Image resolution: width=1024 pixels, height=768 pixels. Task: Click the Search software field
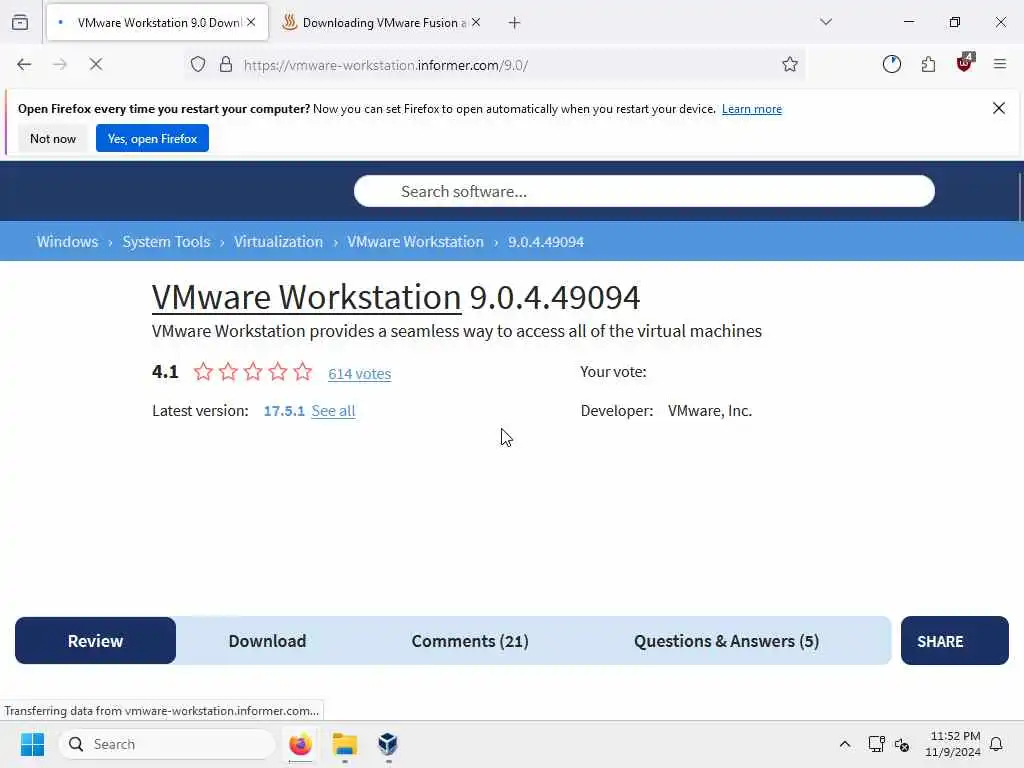644,191
